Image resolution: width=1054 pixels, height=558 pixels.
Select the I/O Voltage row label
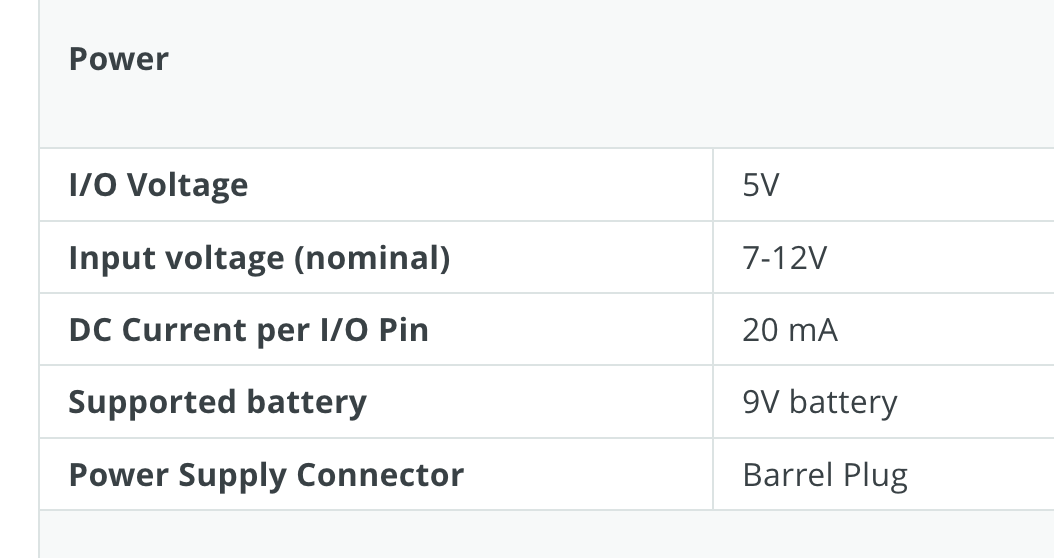point(159,185)
